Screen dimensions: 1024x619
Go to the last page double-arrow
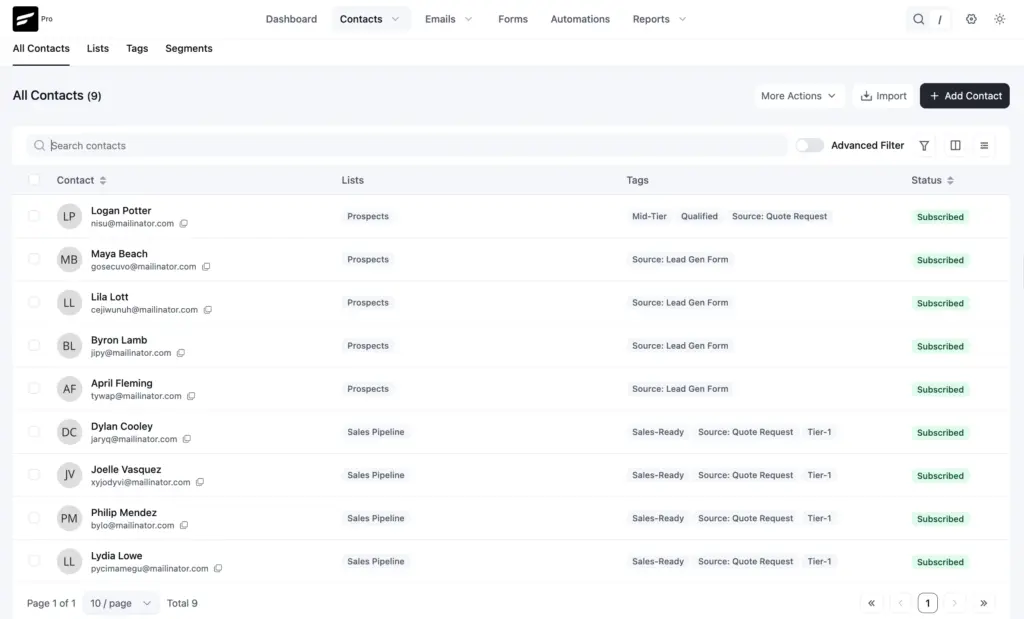pyautogui.click(x=984, y=603)
